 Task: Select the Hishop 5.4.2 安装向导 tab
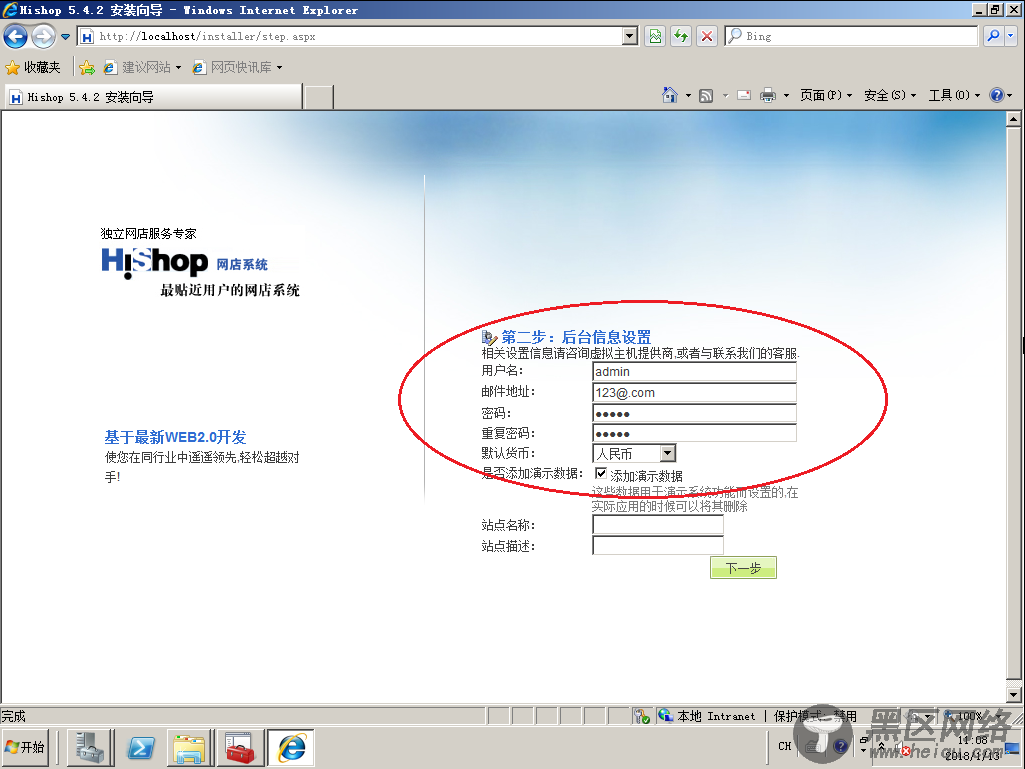click(x=154, y=97)
